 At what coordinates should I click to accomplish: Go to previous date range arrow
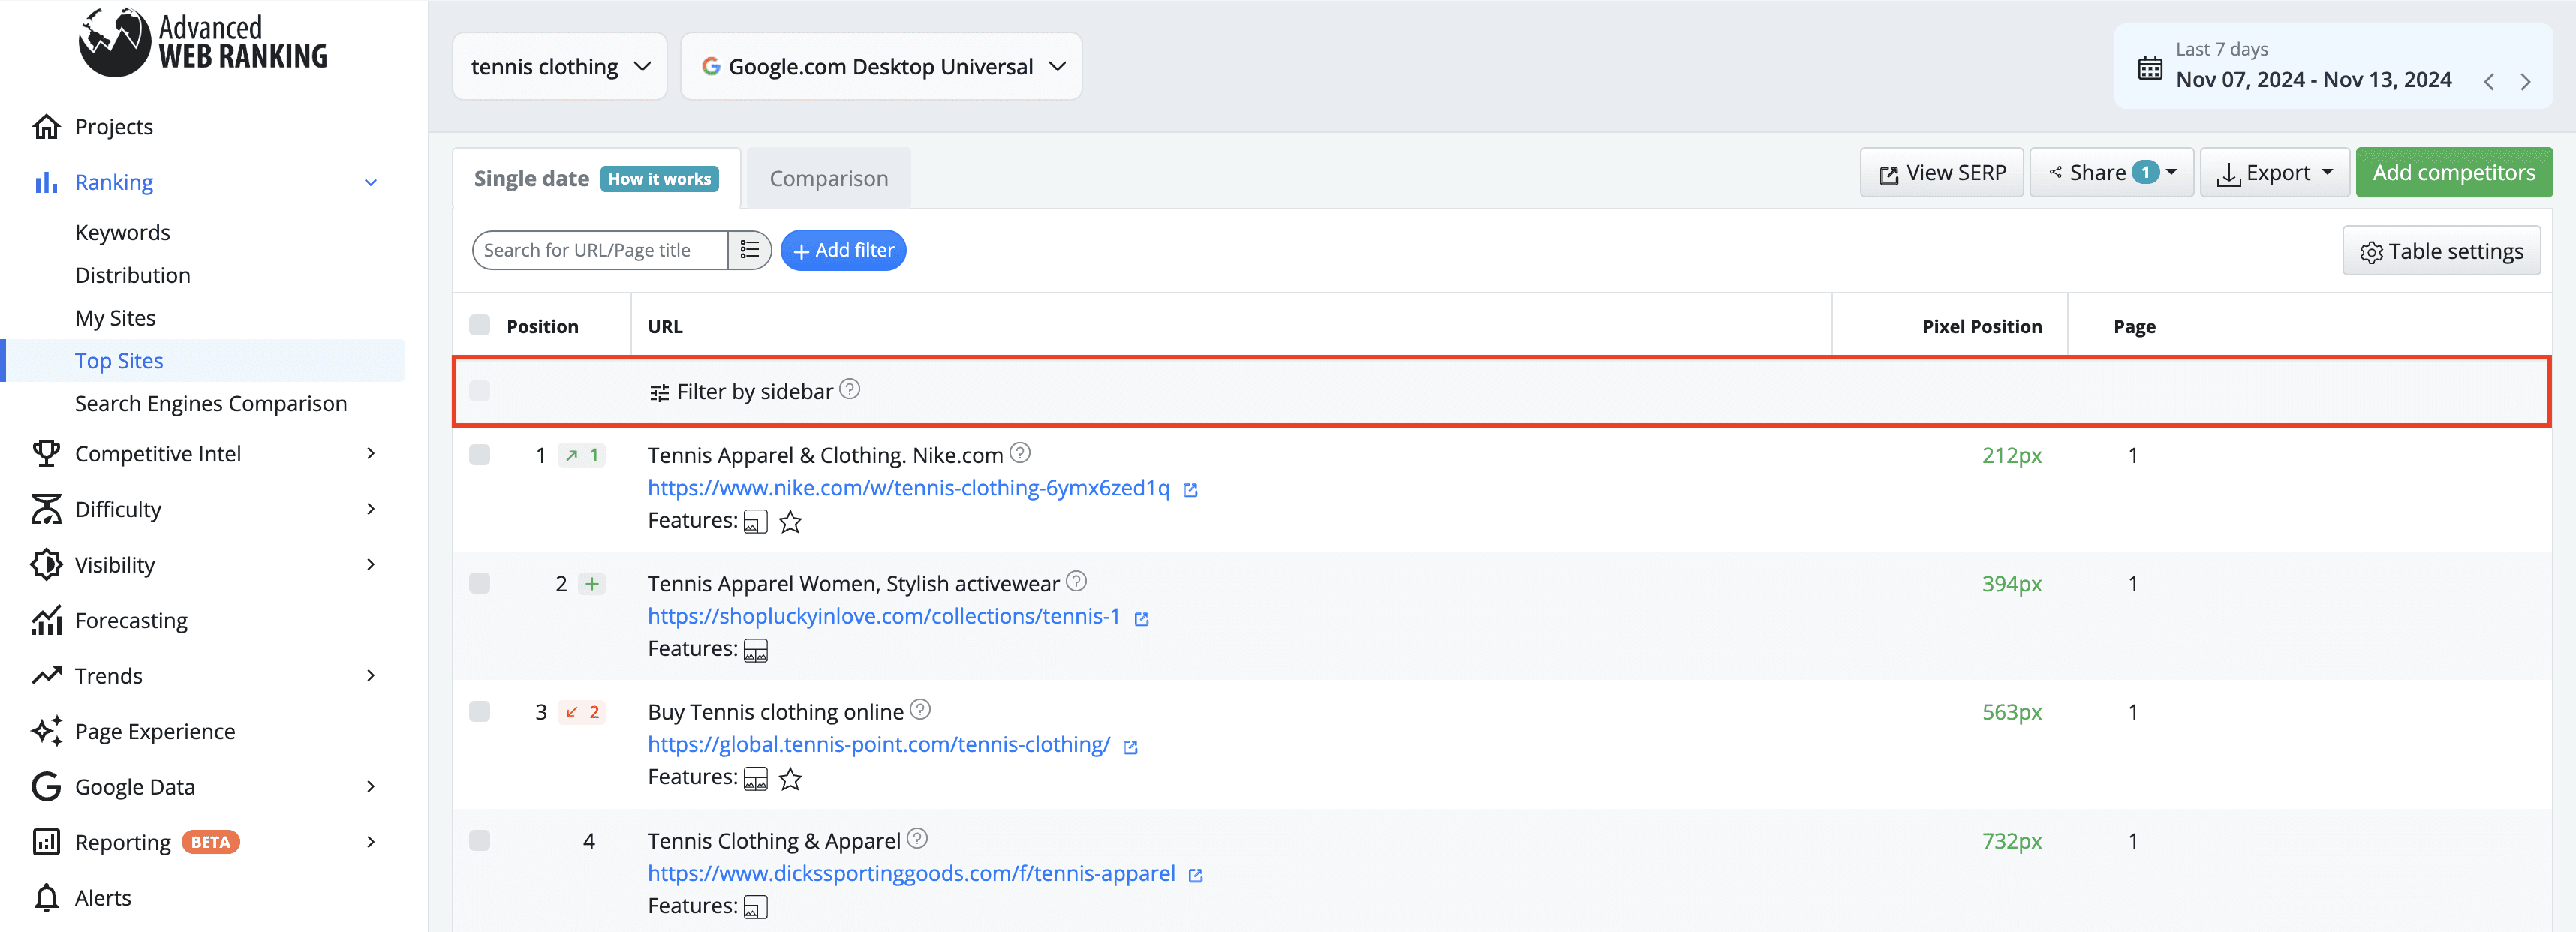pos(2488,82)
